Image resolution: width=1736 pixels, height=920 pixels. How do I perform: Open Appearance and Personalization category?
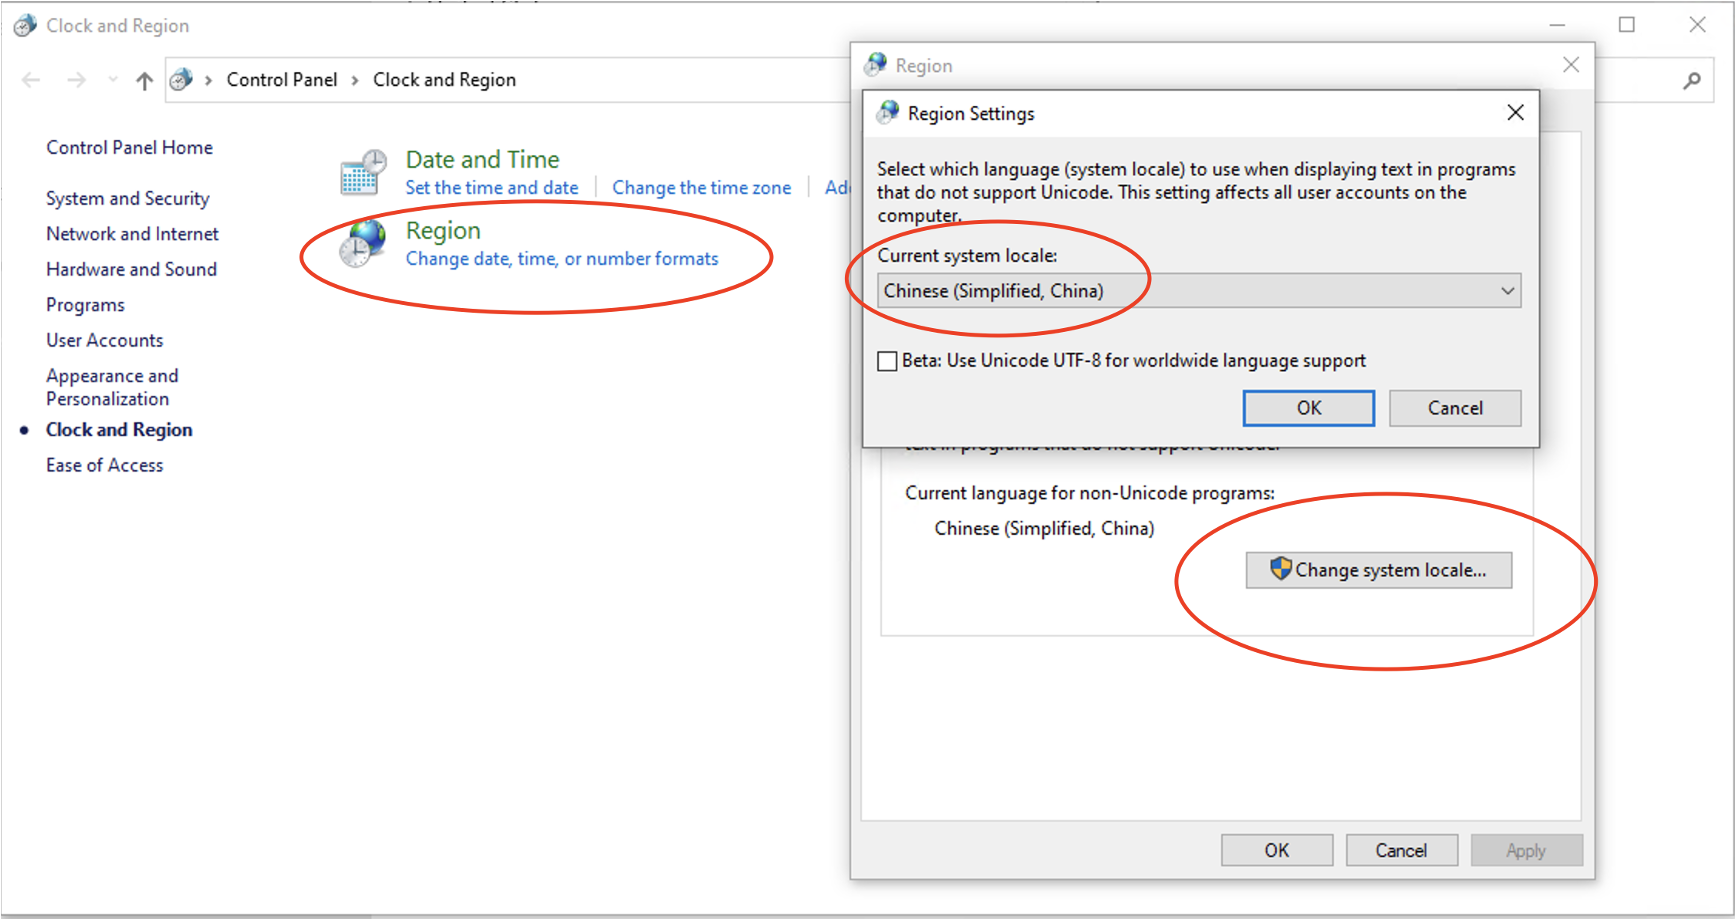pyautogui.click(x=112, y=387)
